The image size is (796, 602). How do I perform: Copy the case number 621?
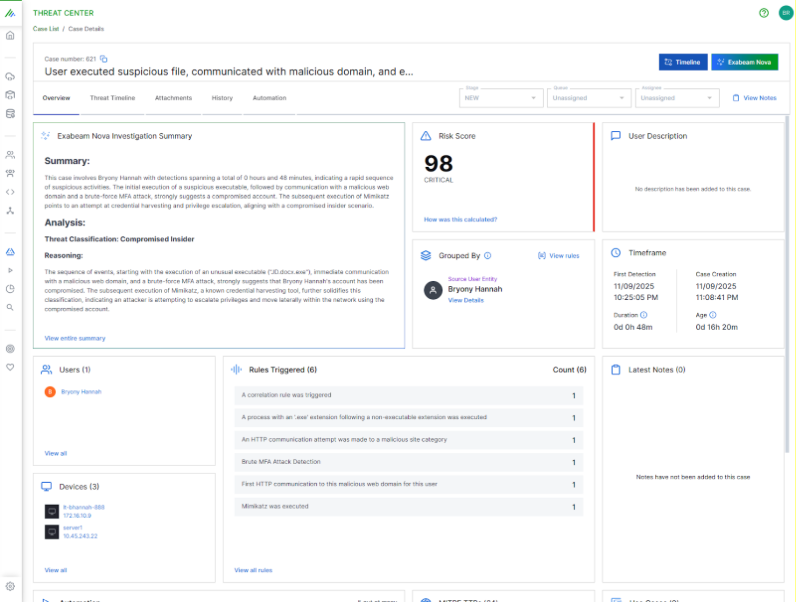(103, 60)
